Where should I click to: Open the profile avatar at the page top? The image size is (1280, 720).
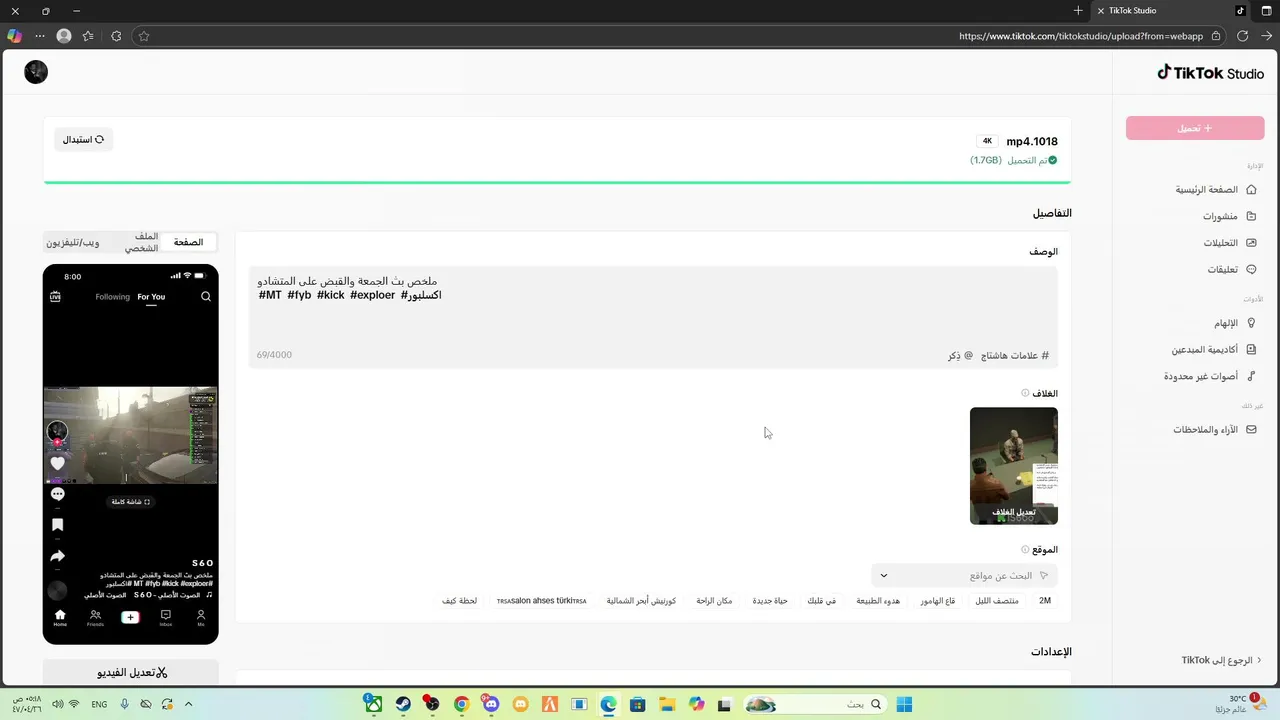coord(36,72)
